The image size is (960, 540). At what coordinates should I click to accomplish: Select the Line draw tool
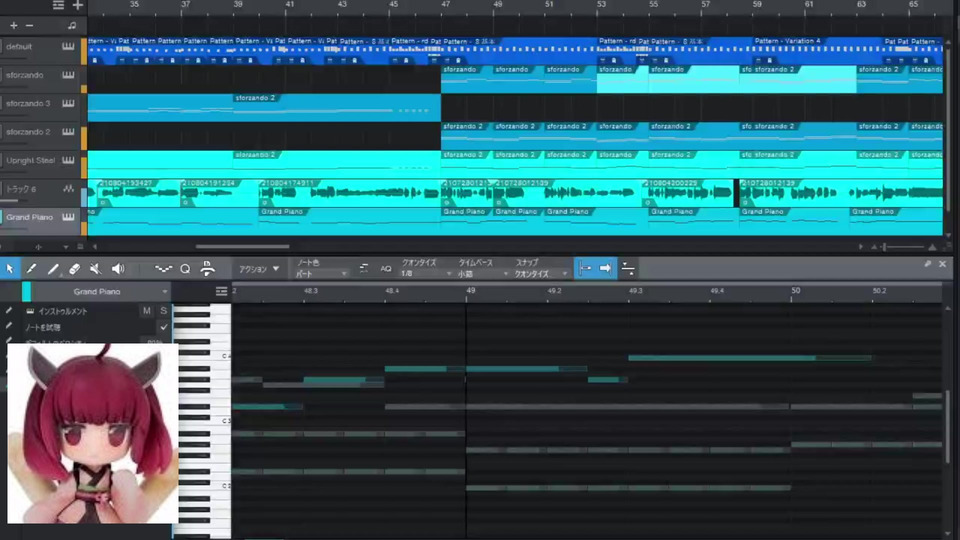[53, 268]
